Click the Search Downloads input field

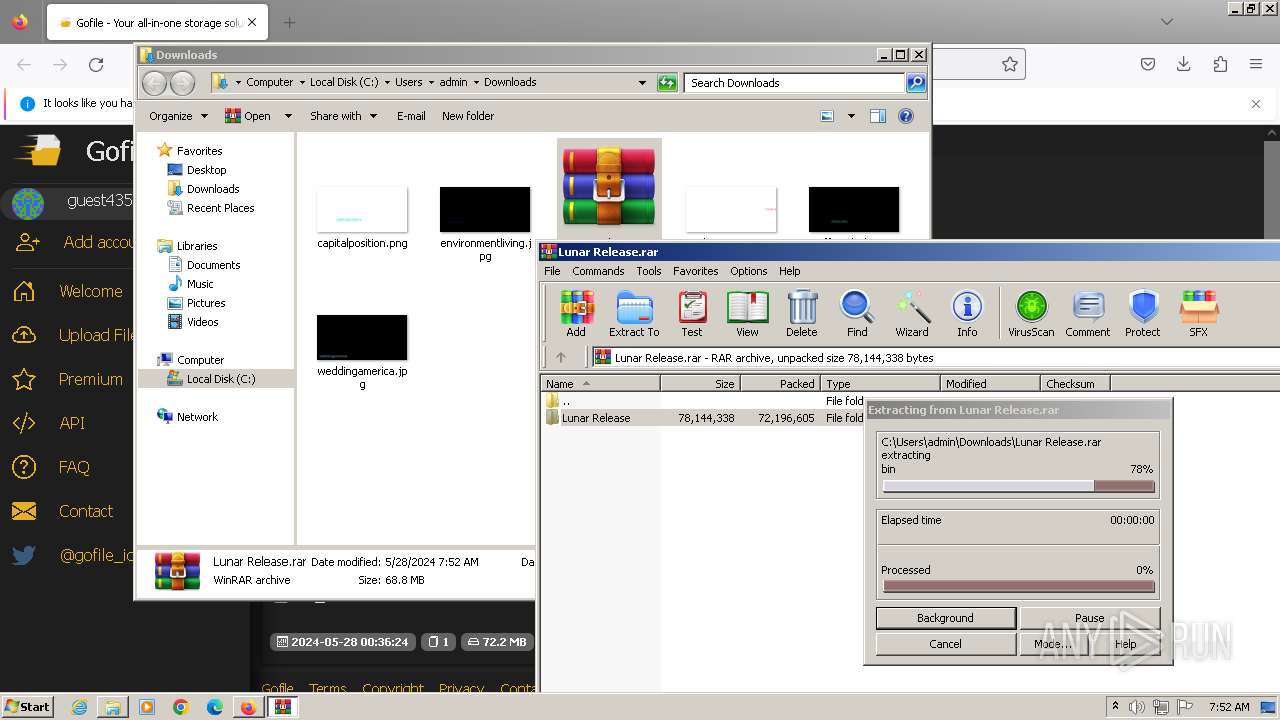[x=795, y=83]
